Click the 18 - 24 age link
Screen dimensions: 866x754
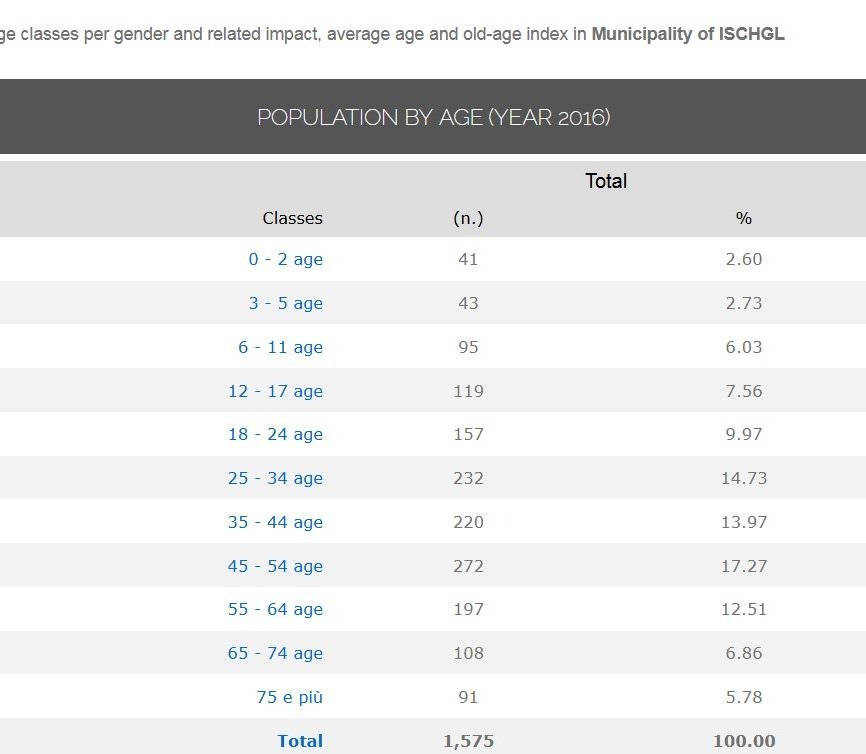pos(275,434)
